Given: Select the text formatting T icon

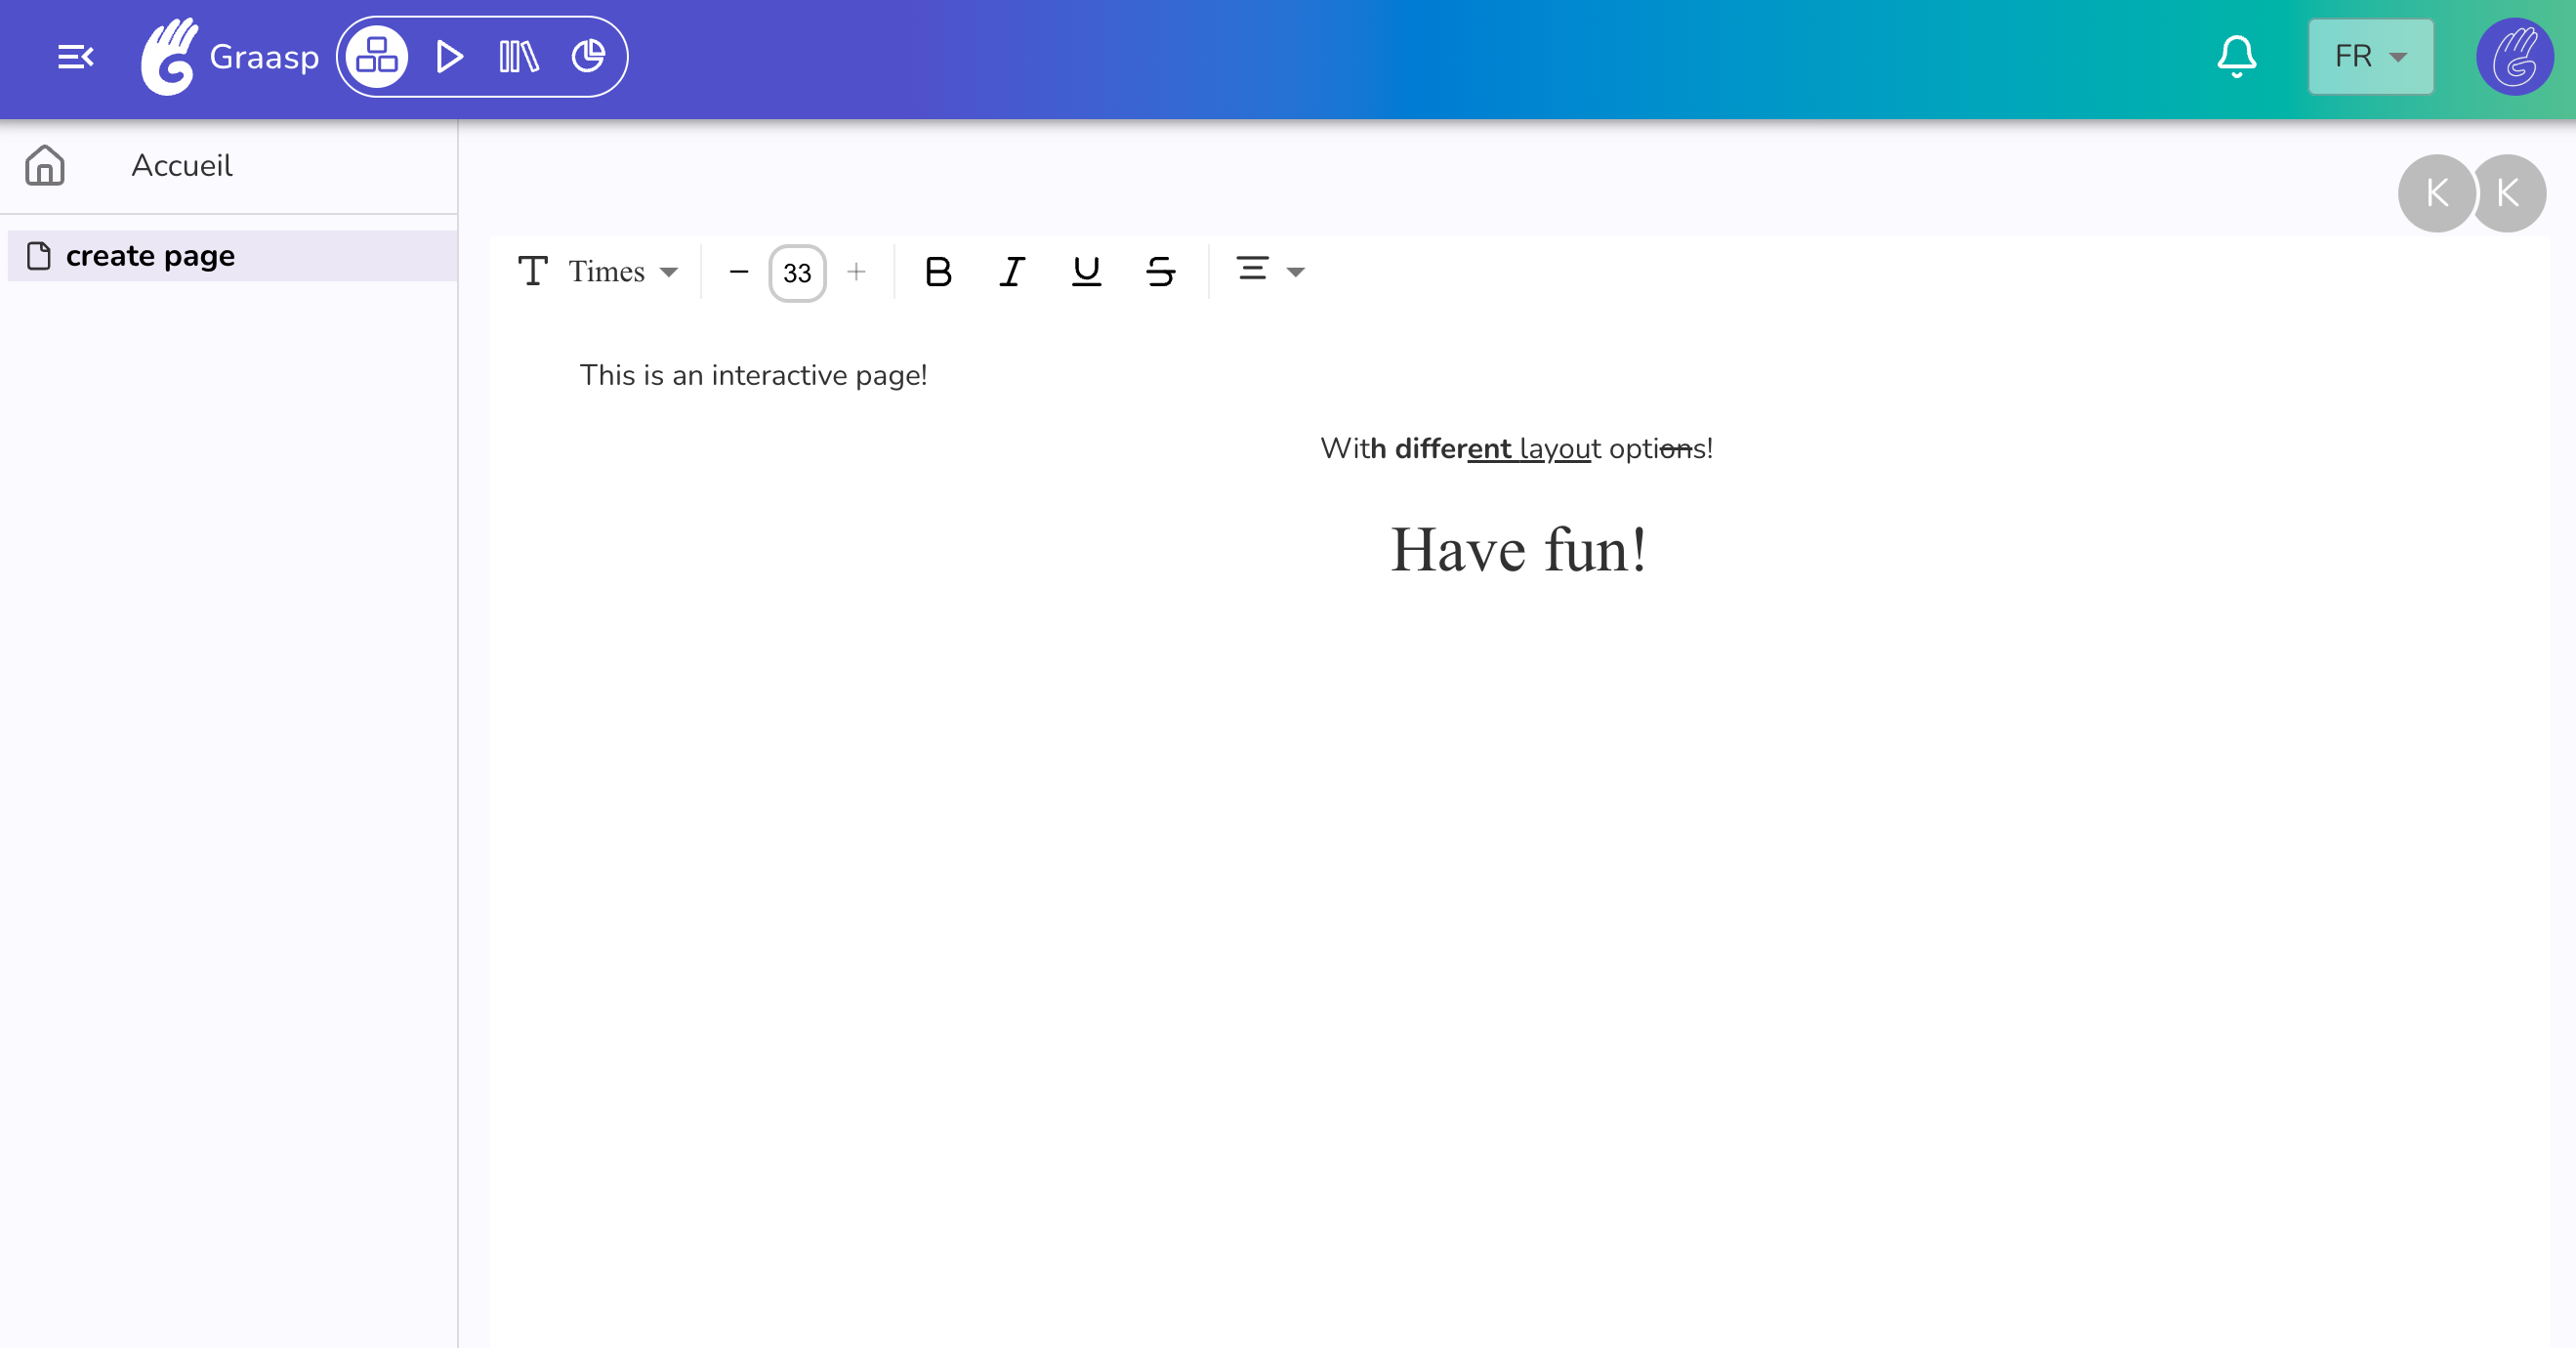Looking at the screenshot, I should click(533, 271).
